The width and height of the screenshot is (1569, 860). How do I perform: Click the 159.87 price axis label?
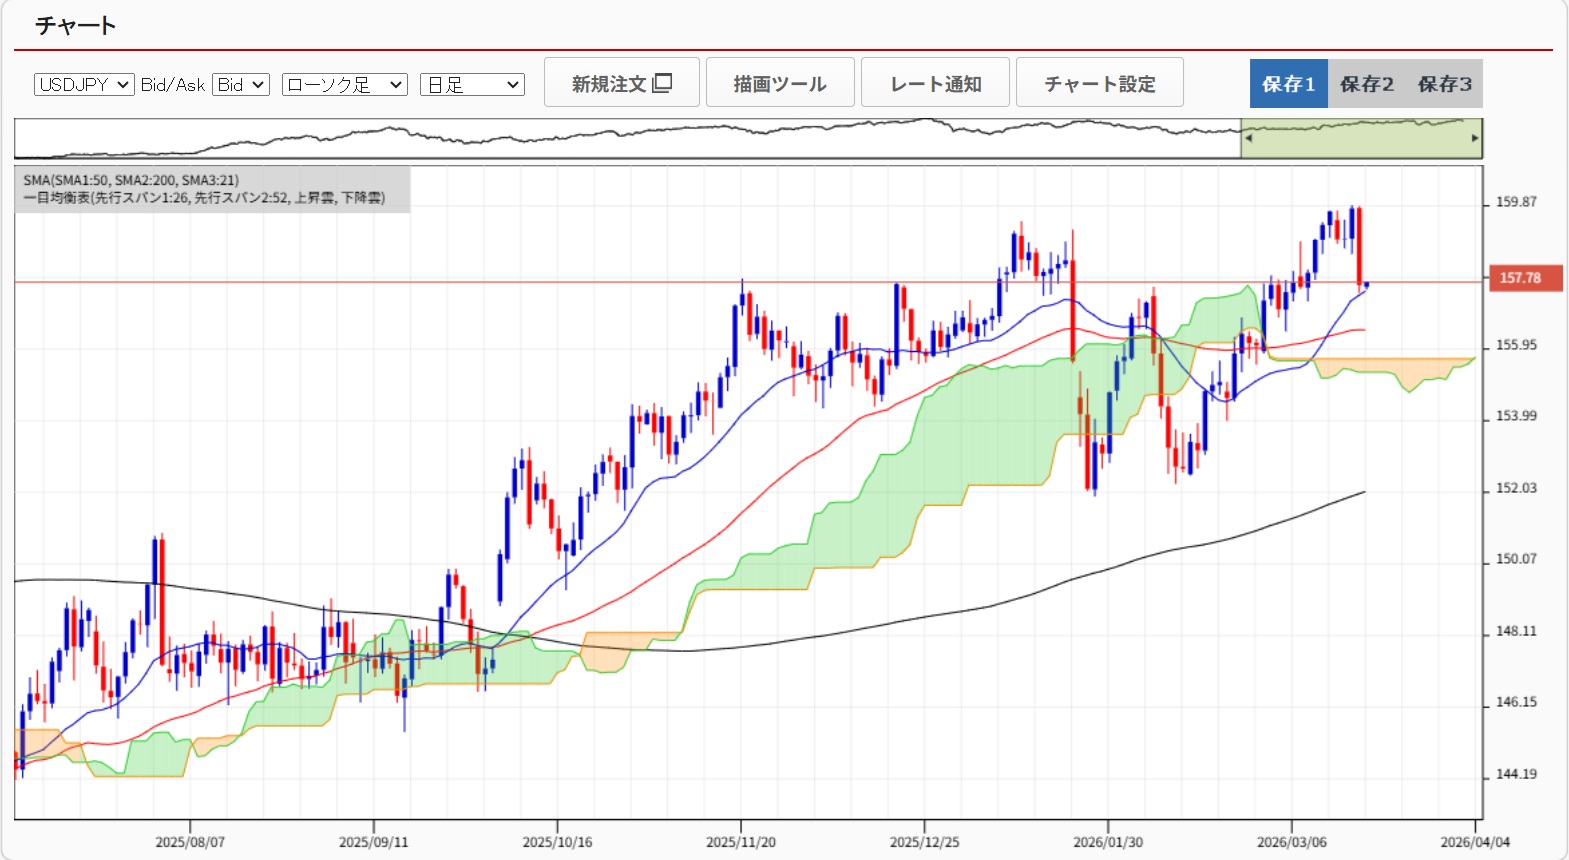tap(1515, 202)
